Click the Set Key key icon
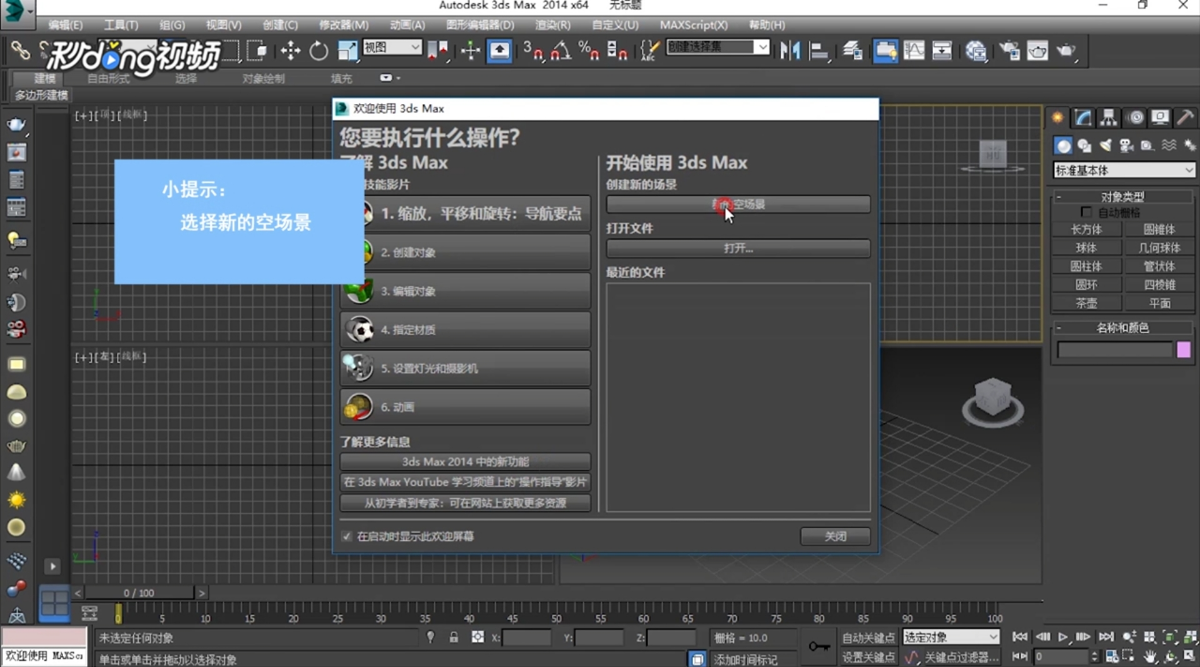The height and width of the screenshot is (667, 1200). (819, 646)
